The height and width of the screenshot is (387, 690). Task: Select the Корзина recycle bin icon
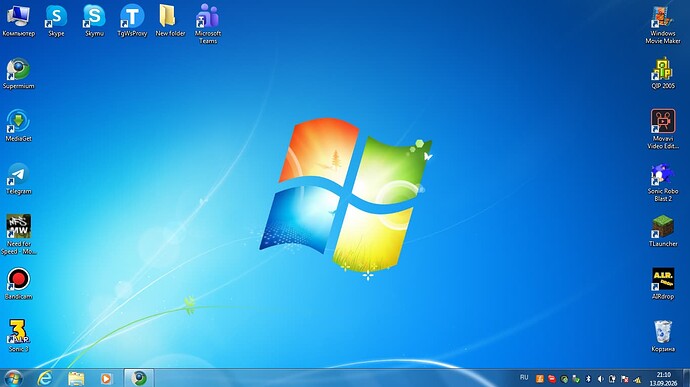[x=663, y=336]
